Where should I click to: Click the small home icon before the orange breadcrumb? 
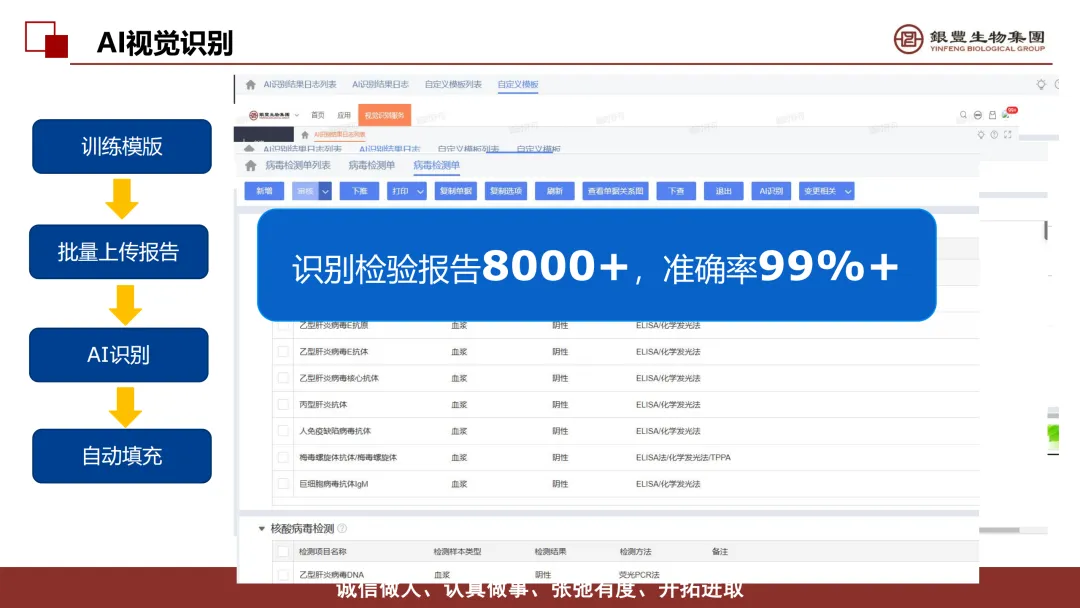click(x=305, y=135)
